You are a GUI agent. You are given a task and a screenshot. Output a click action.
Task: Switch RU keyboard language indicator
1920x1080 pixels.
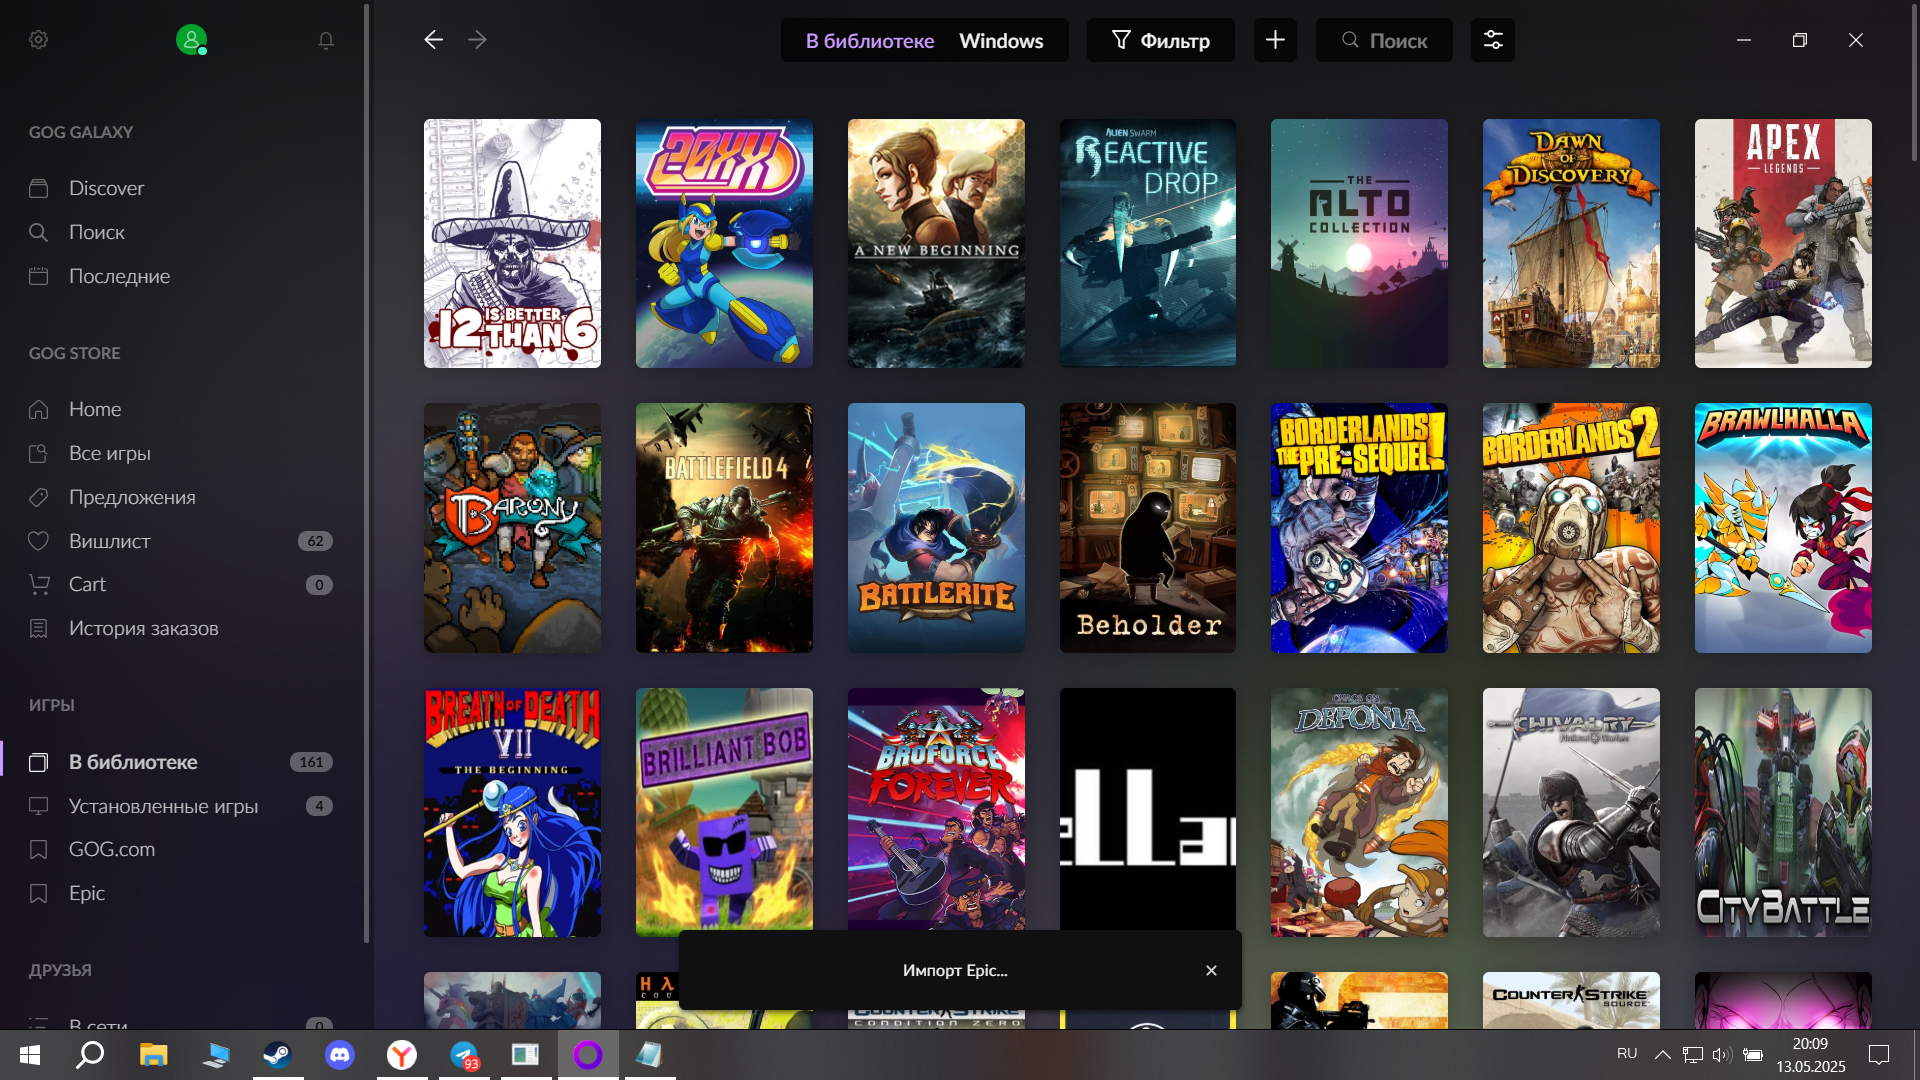(x=1627, y=1054)
